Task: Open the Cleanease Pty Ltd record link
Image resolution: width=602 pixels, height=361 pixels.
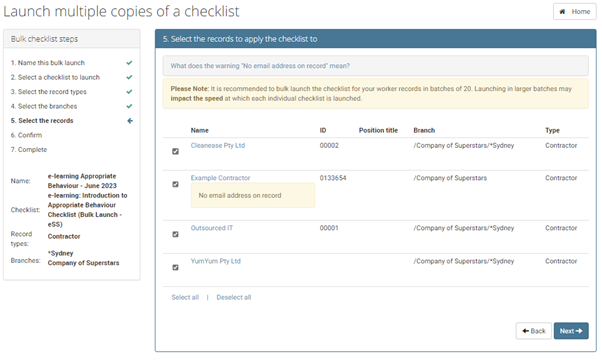Action: pos(218,146)
